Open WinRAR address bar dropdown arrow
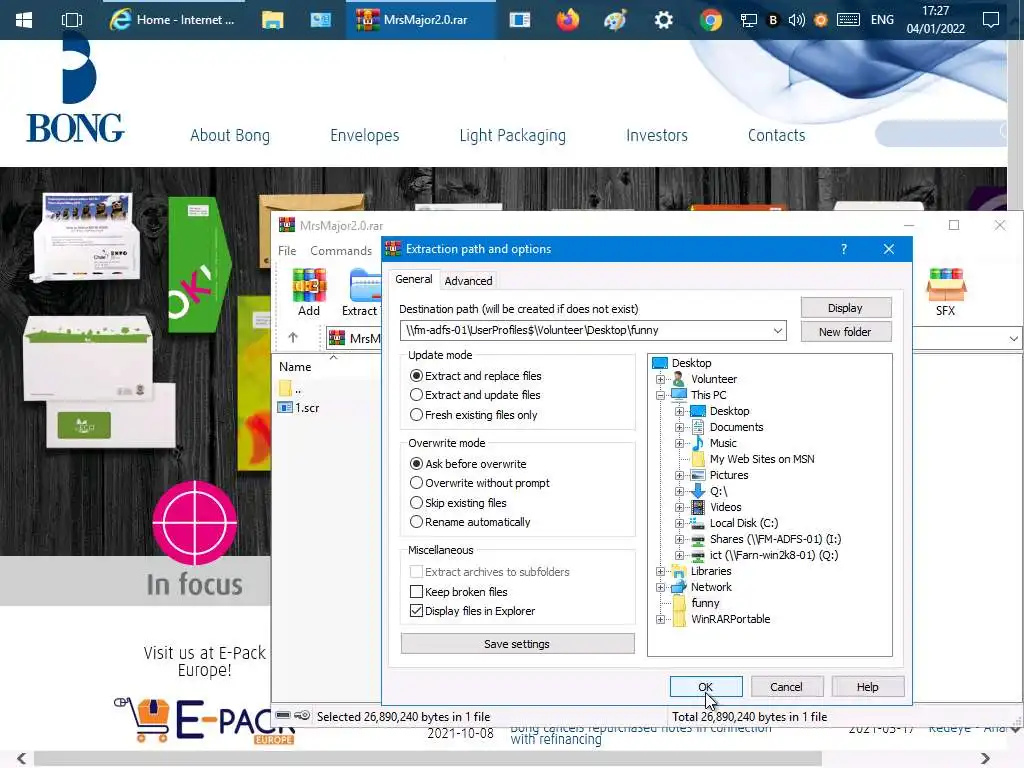This screenshot has width=1024, height=768. 1013,338
